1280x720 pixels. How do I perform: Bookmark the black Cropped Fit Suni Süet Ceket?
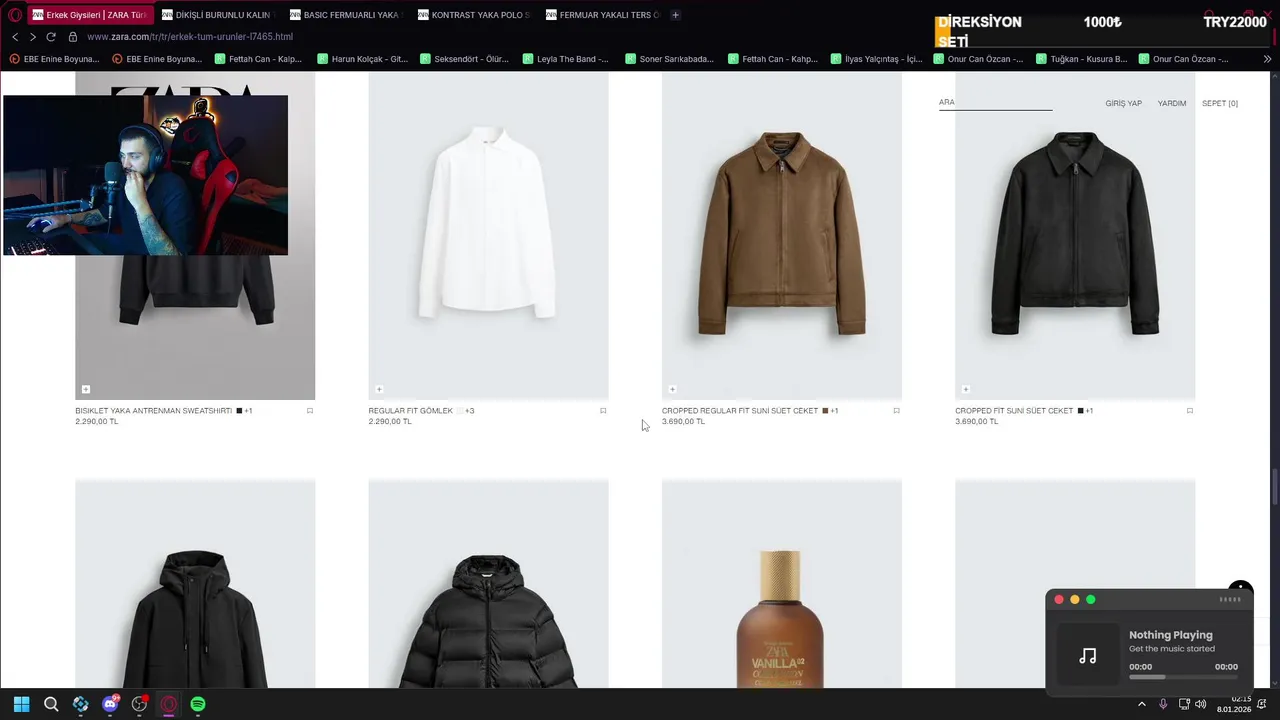(x=1190, y=411)
